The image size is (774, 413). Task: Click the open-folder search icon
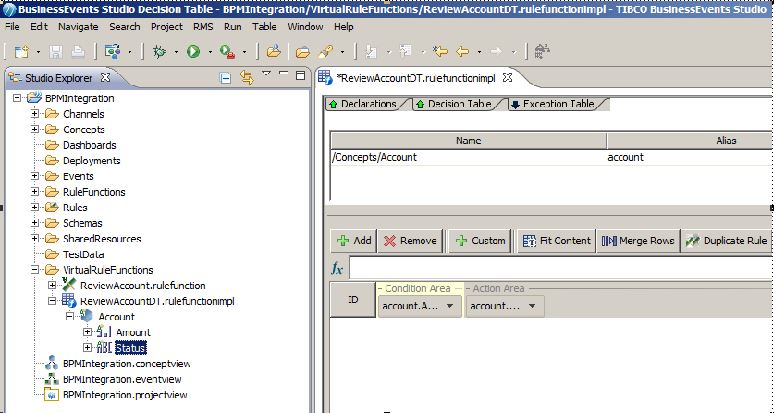[302, 51]
